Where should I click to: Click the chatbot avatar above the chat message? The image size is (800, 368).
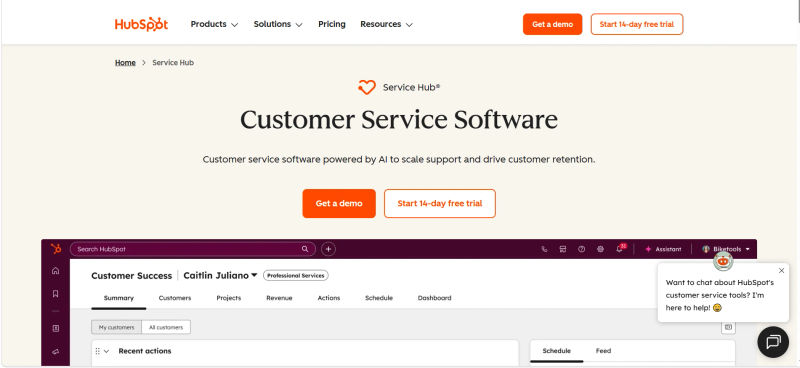click(723, 261)
